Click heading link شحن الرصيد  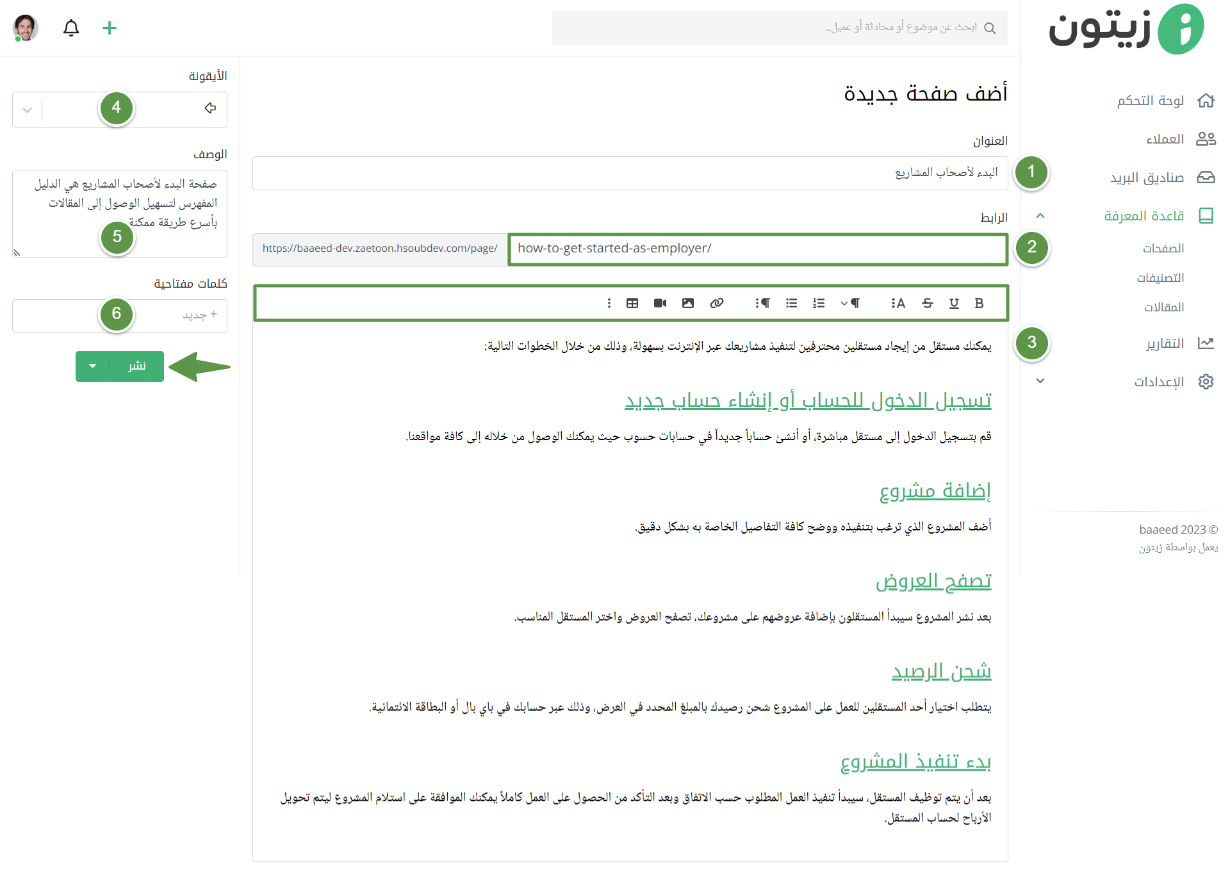[x=942, y=670]
